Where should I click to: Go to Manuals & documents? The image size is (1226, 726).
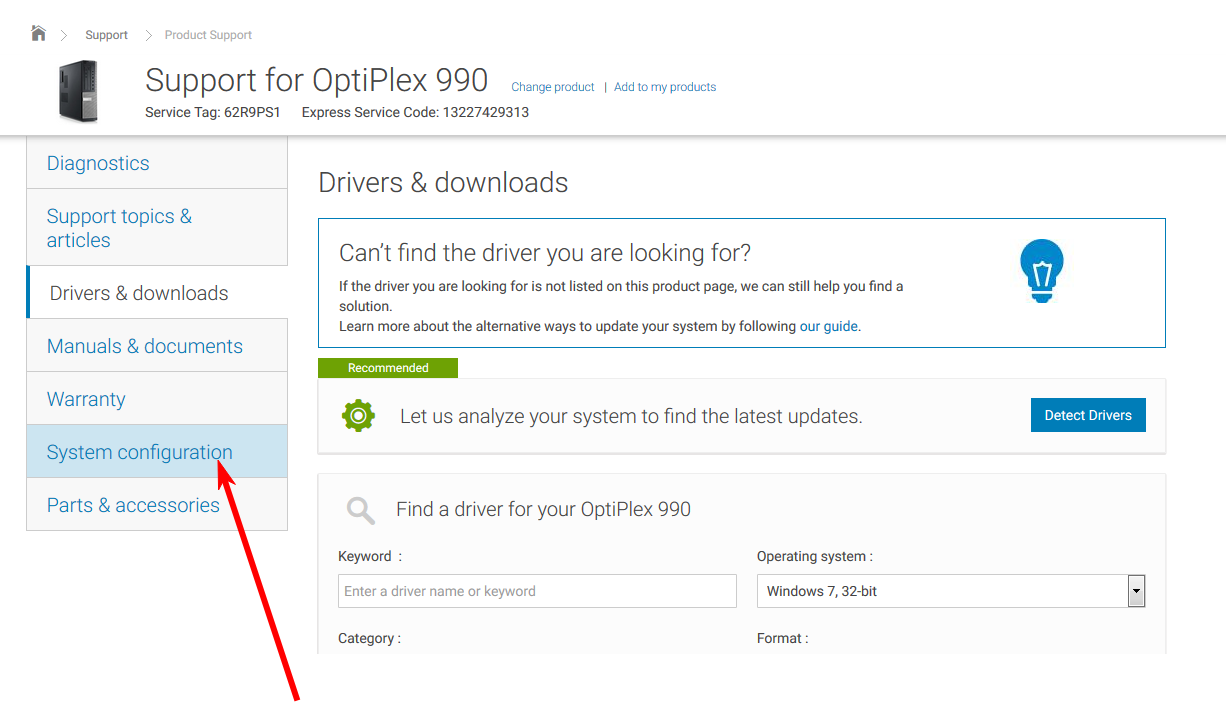tap(145, 346)
